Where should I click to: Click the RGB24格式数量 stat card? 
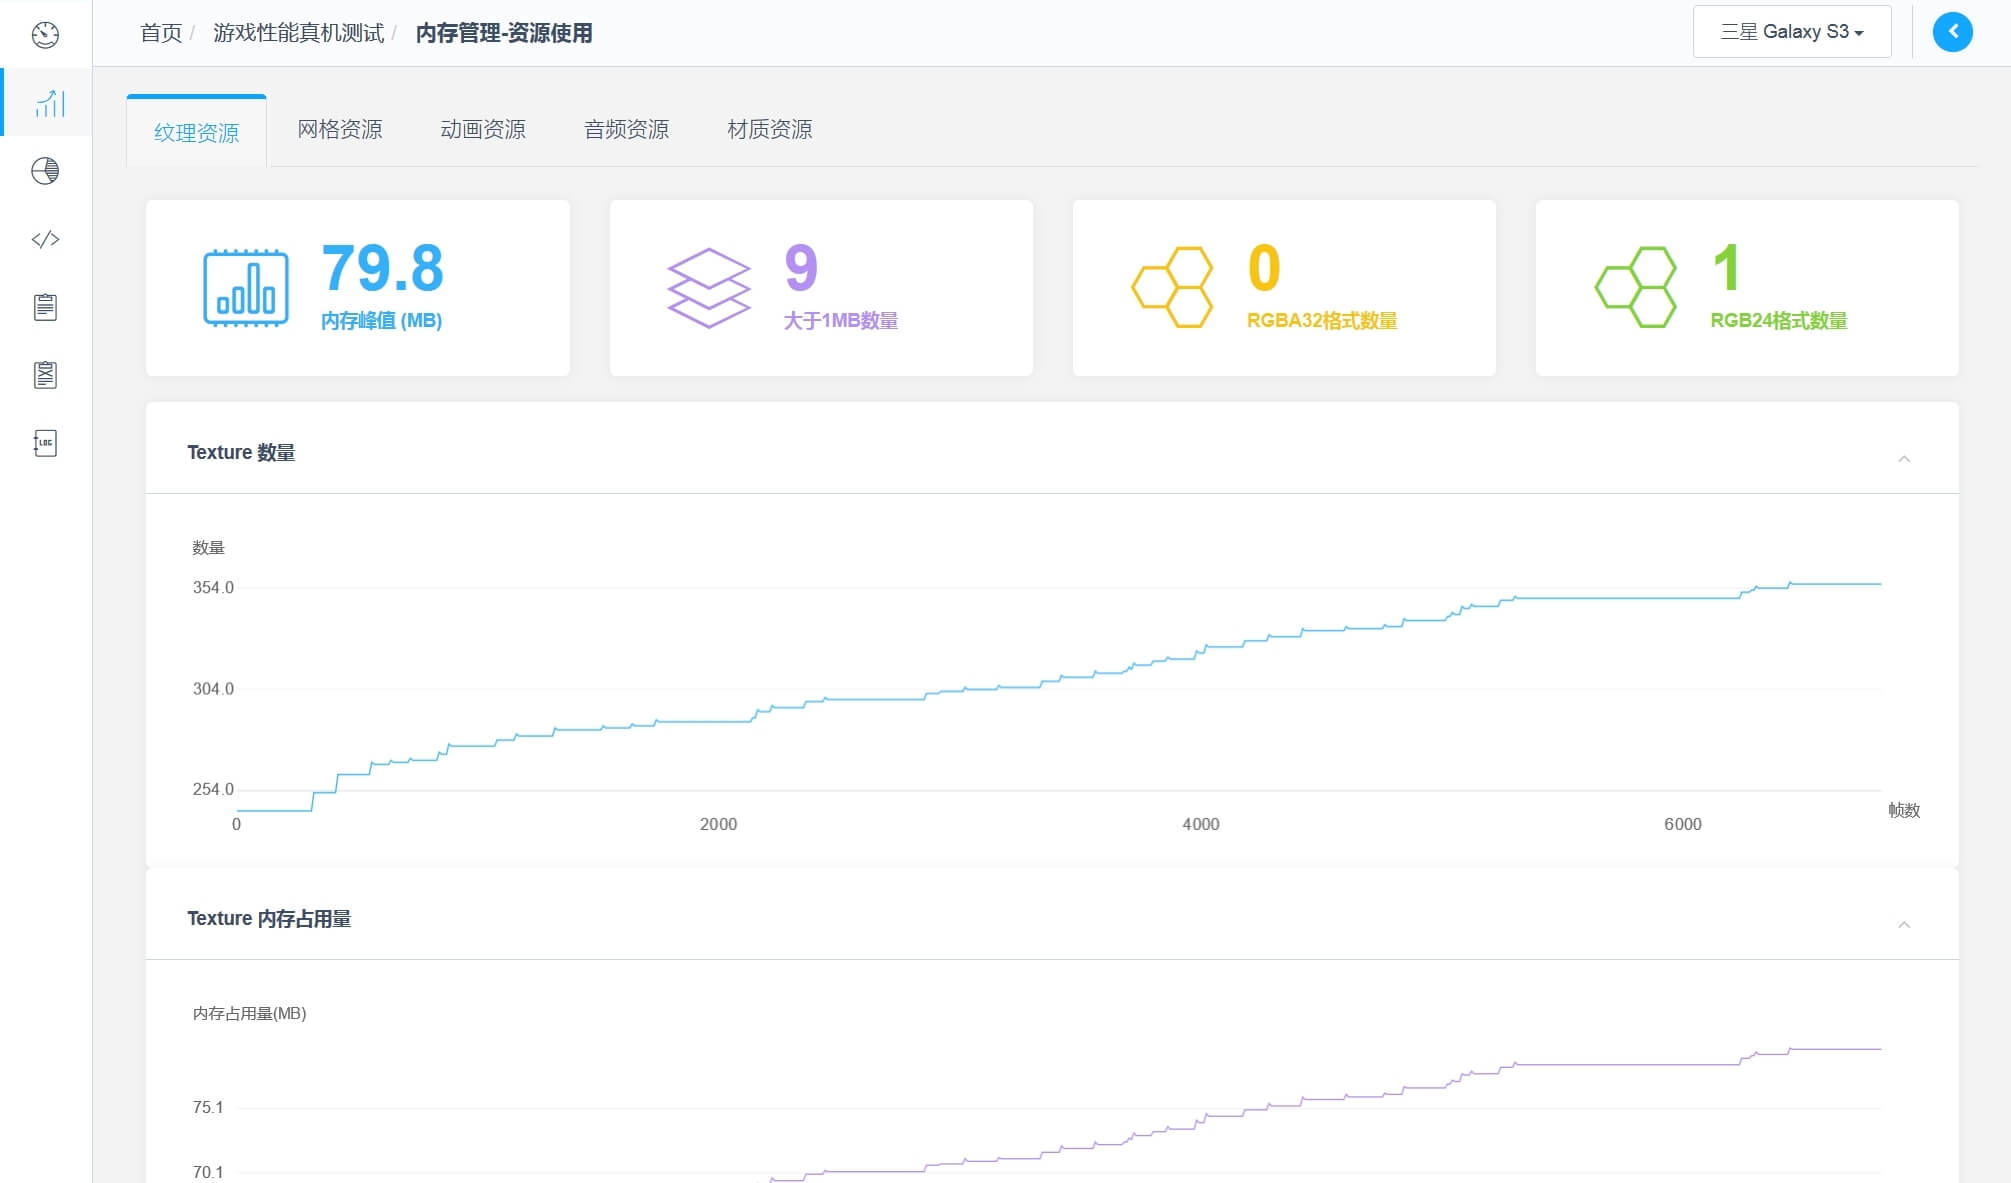click(x=1746, y=288)
